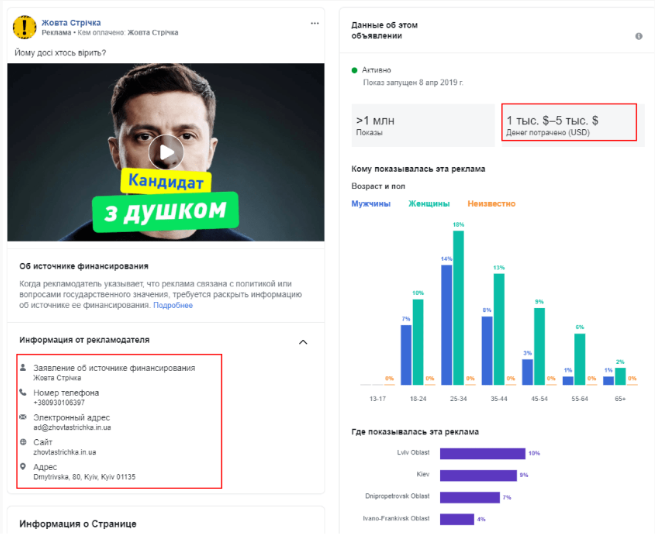Image resolution: width=655 pixels, height=542 pixels.
Task: Click the Kiev 9% bar
Action: (x=478, y=475)
